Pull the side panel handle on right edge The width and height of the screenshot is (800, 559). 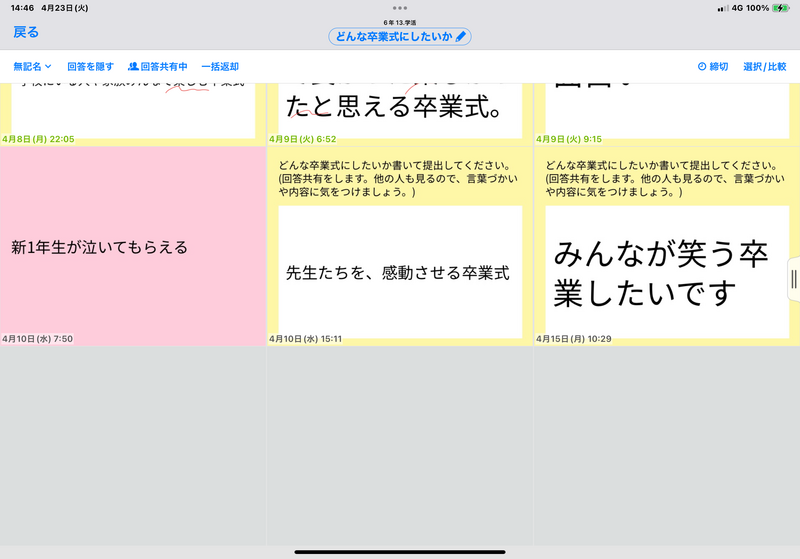[x=794, y=277]
